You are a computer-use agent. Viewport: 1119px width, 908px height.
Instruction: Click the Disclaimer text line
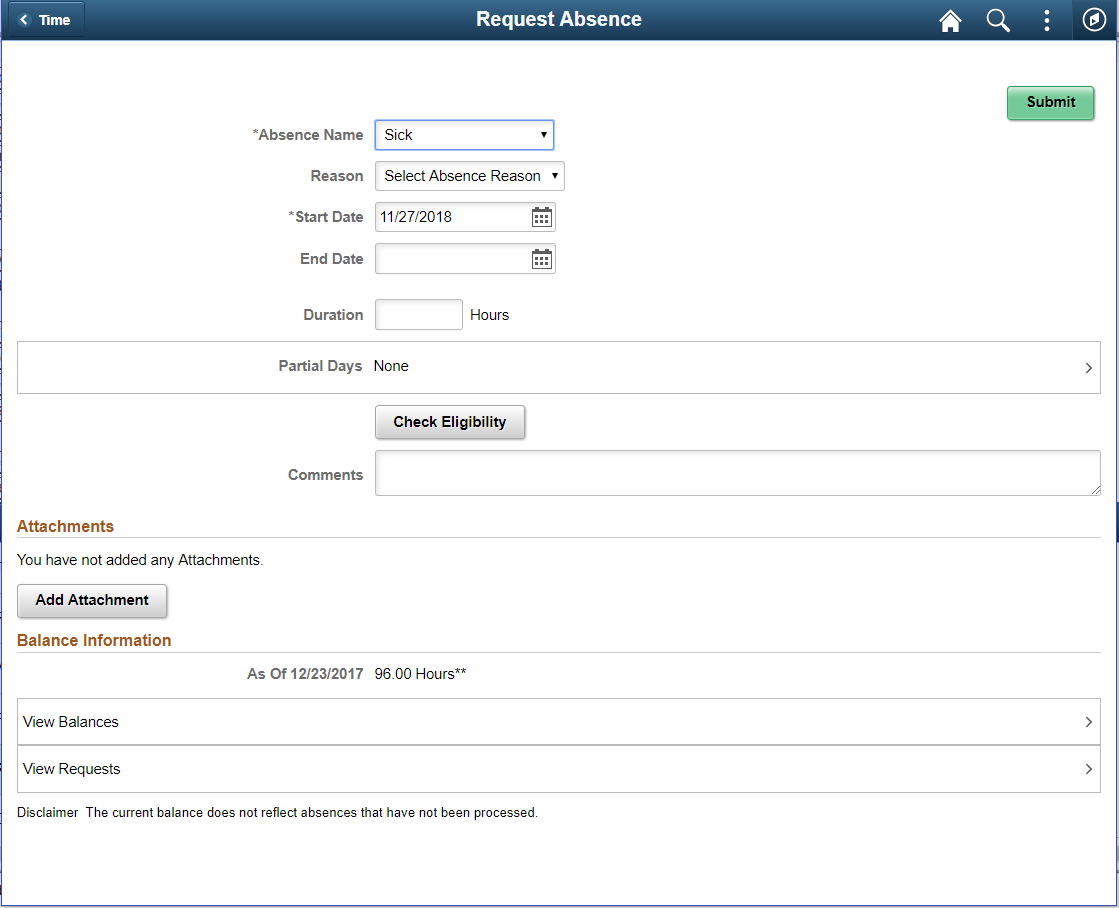pos(278,812)
